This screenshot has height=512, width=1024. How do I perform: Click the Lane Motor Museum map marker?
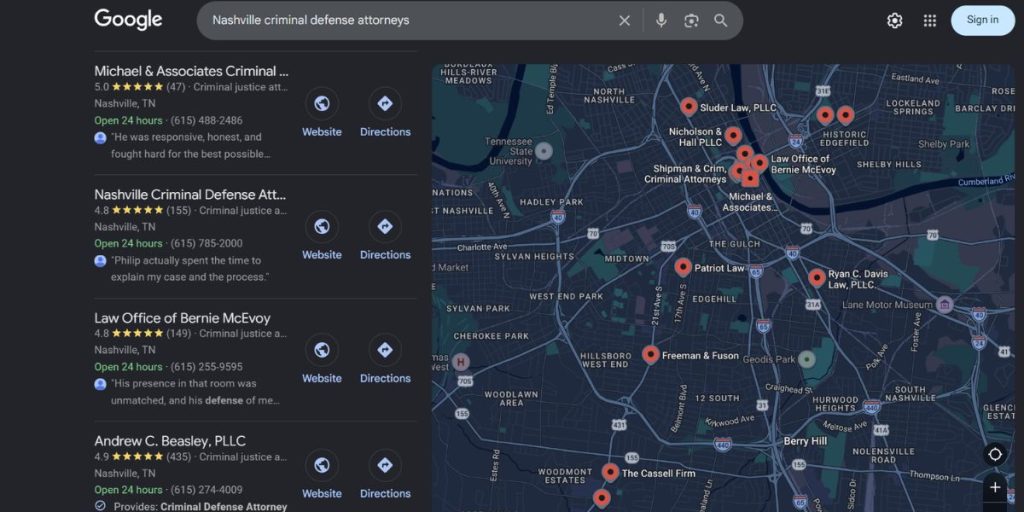click(x=944, y=304)
